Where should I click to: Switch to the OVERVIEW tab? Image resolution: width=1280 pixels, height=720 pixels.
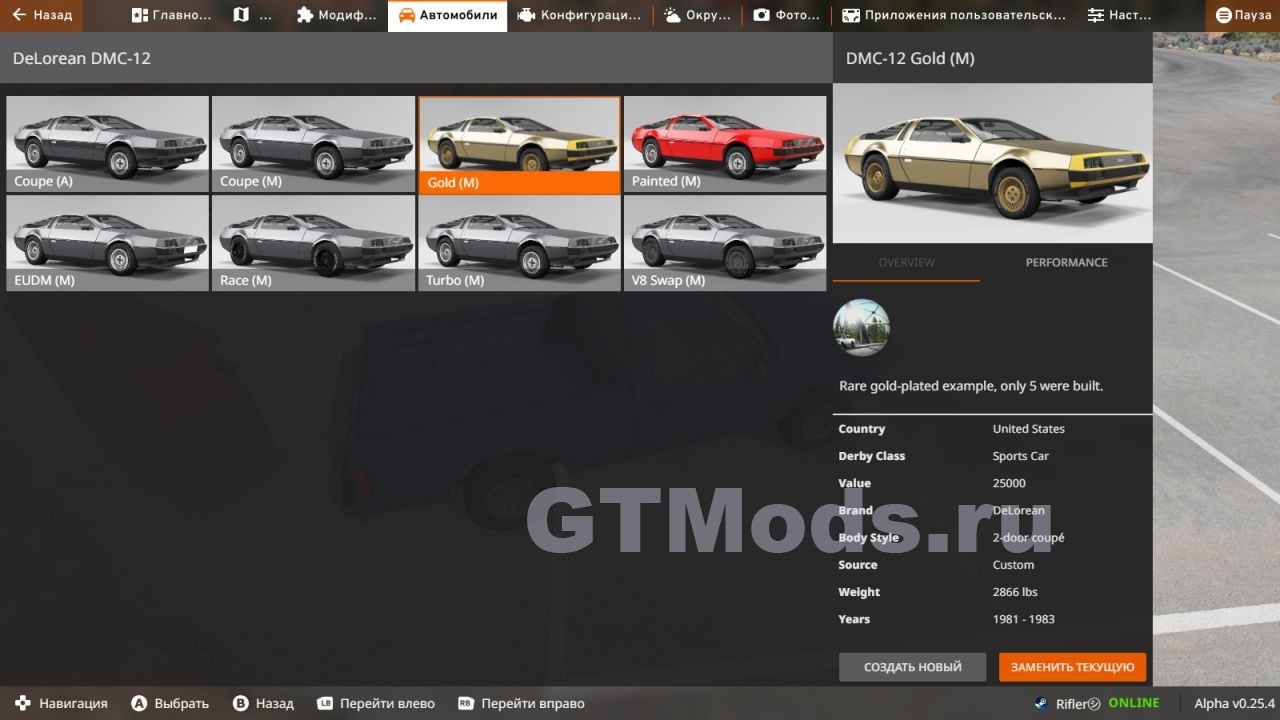[x=906, y=262]
